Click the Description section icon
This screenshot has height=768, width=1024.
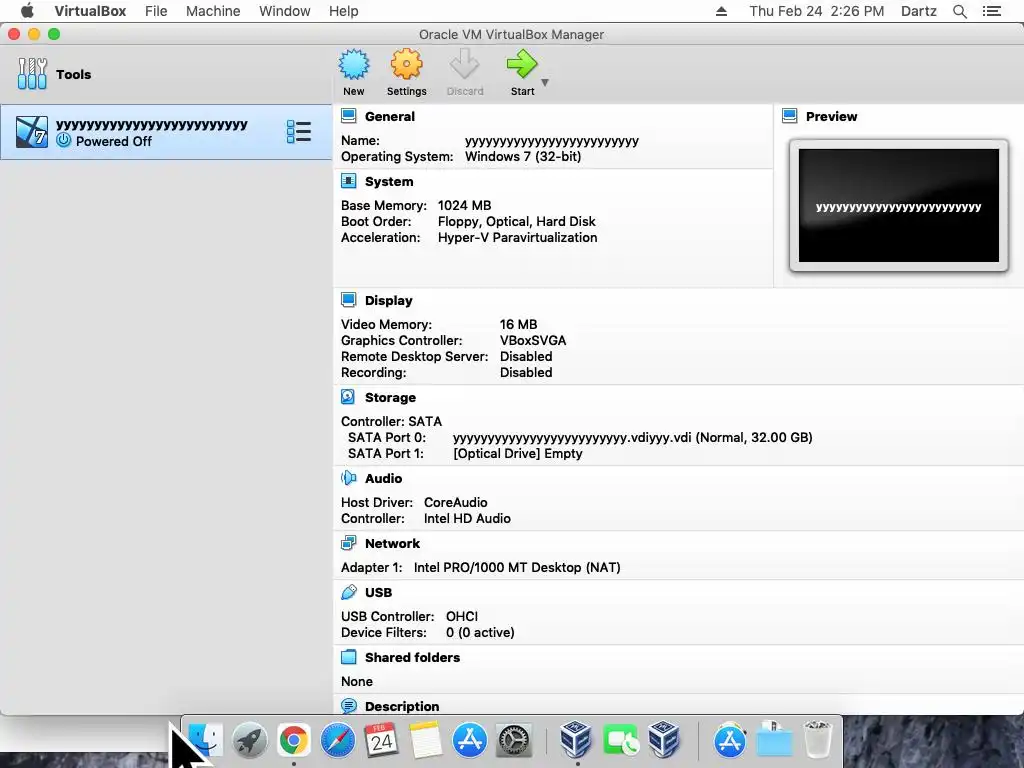349,706
